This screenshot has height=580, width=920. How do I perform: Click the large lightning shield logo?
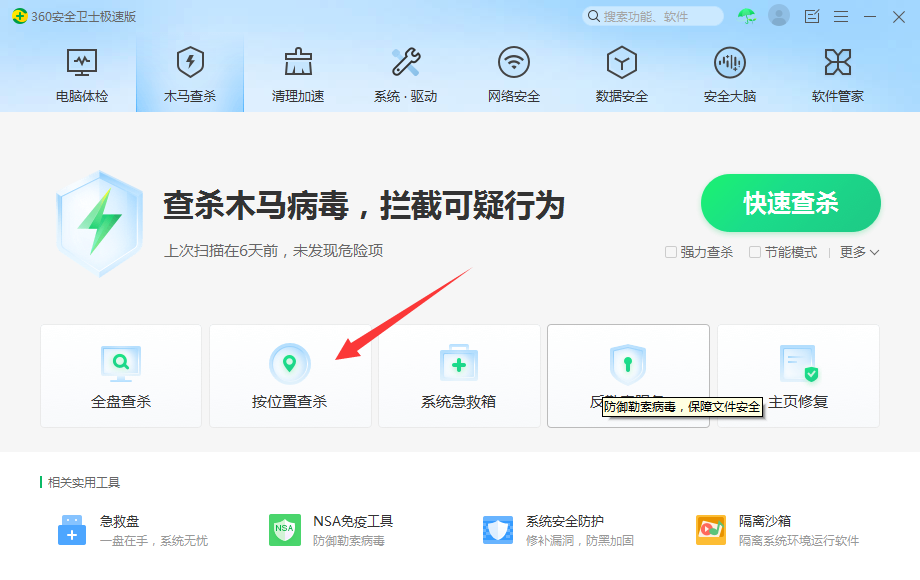pyautogui.click(x=100, y=223)
